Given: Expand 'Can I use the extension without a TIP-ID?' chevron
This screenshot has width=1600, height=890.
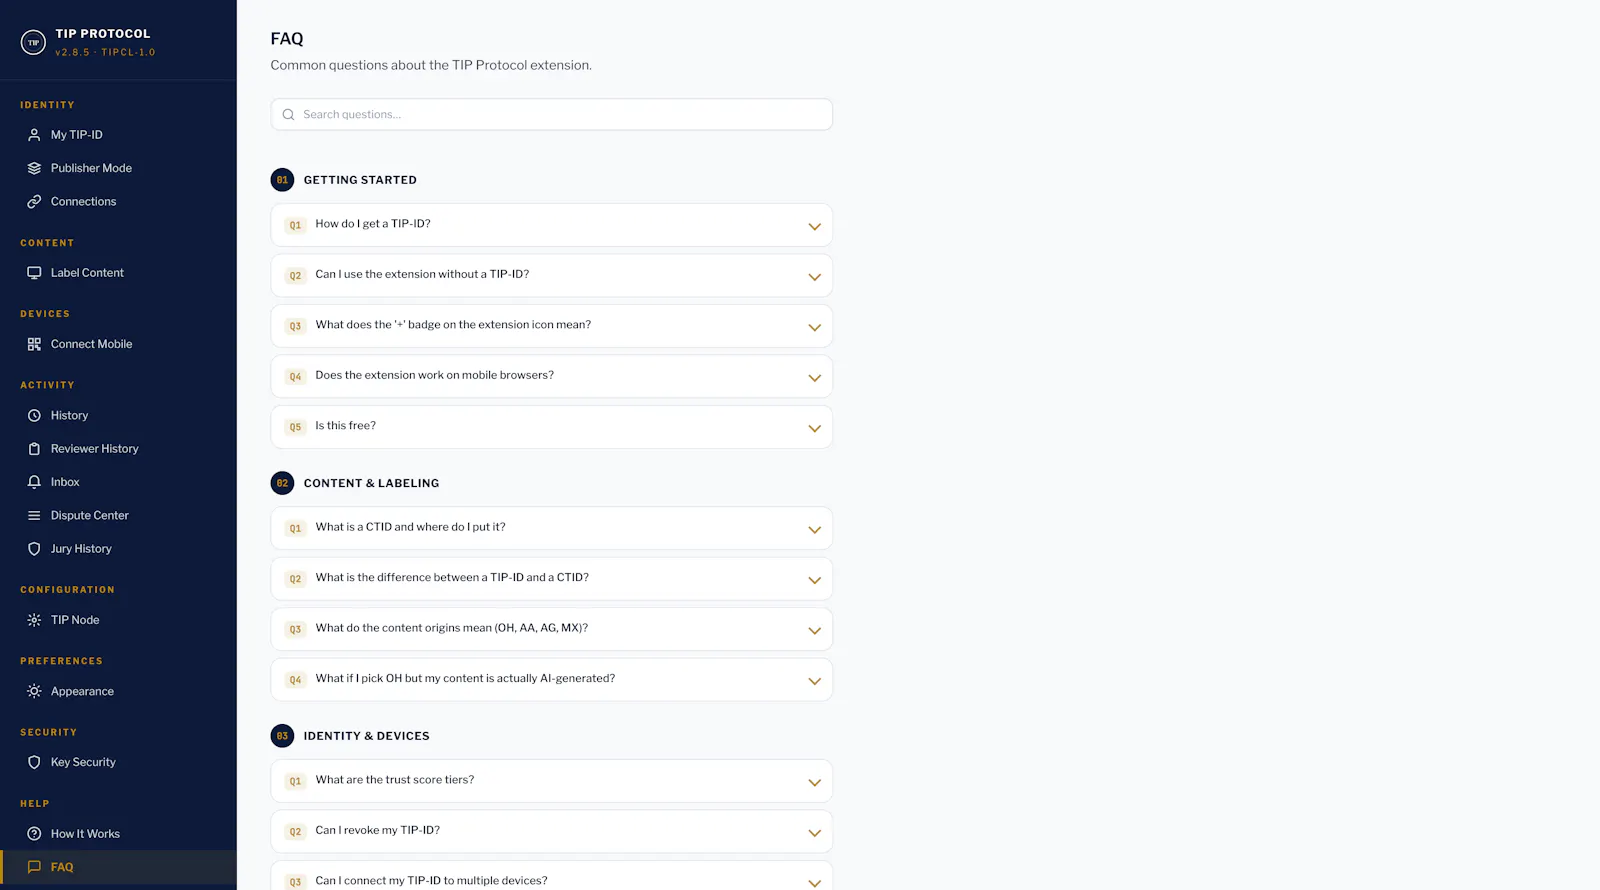Looking at the screenshot, I should (814, 277).
